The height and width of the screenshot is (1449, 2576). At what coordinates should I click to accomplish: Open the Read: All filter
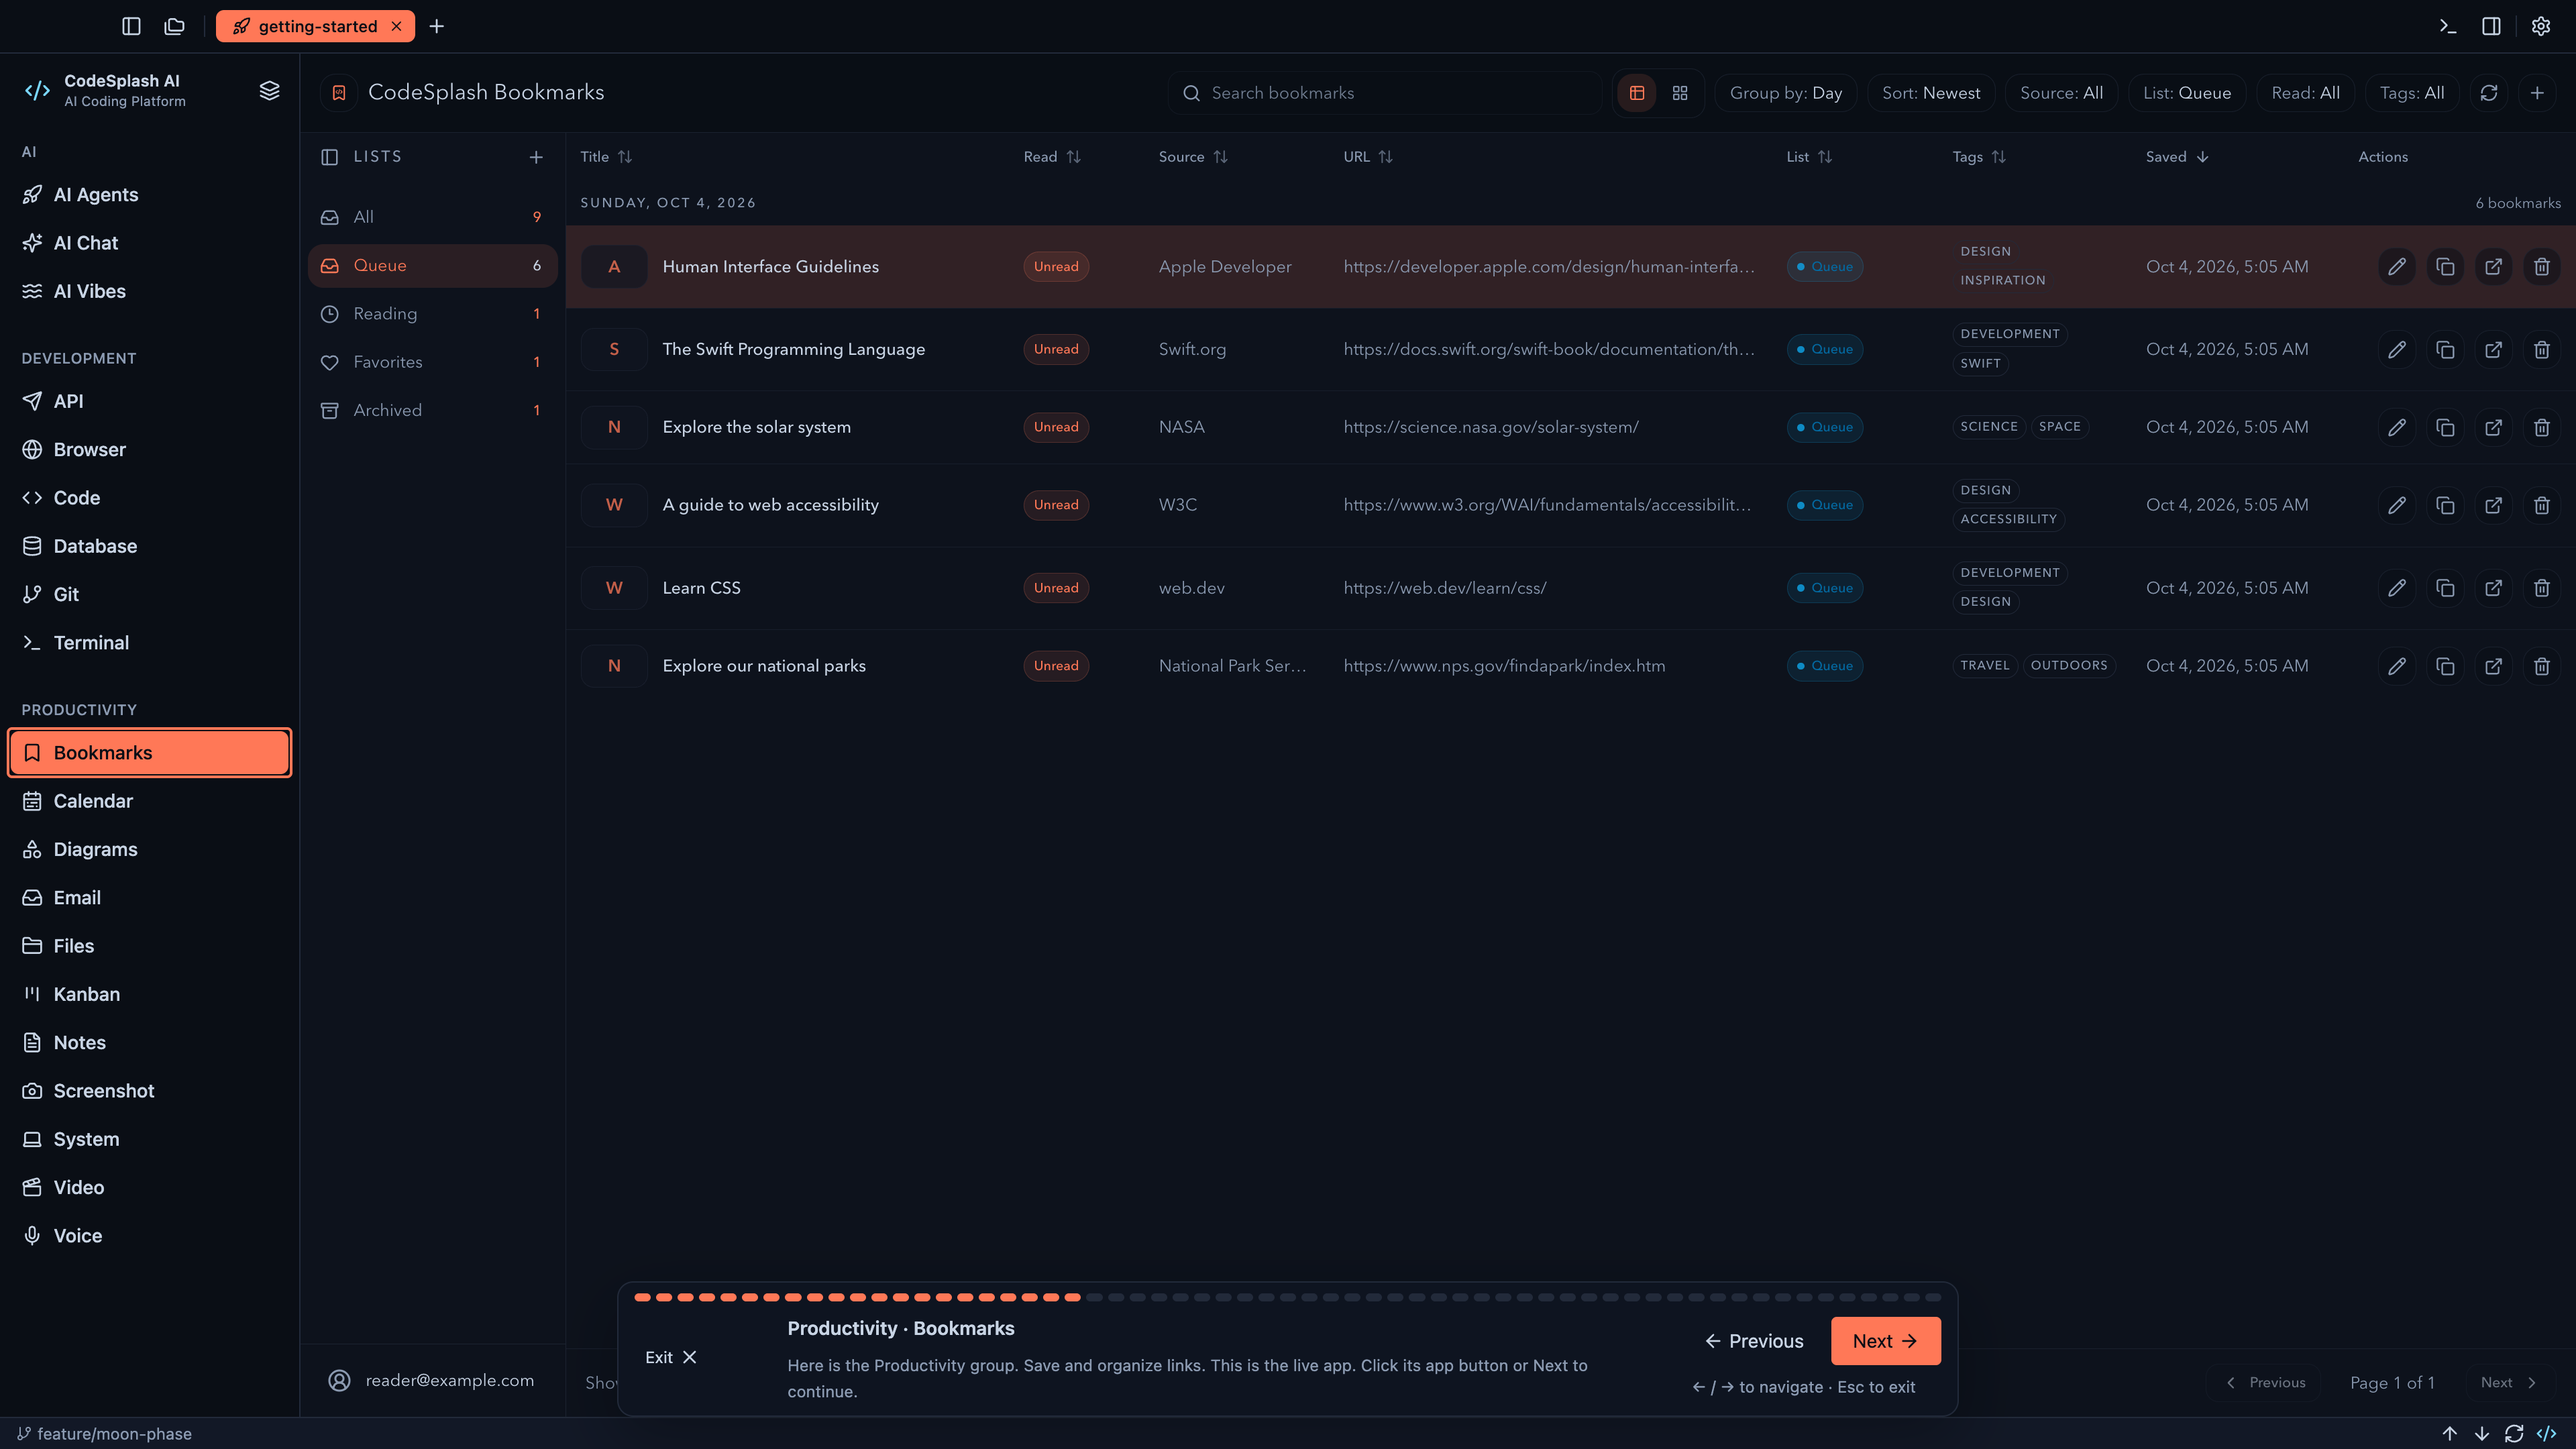pyautogui.click(x=2305, y=93)
